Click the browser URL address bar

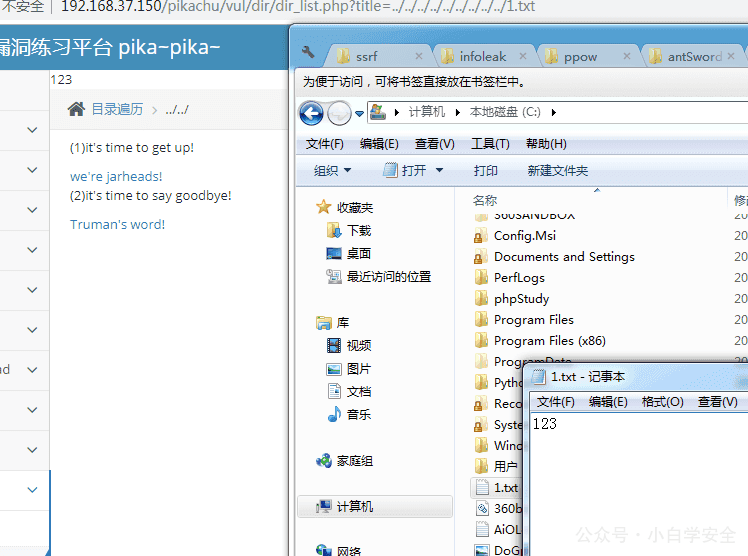pos(298,7)
